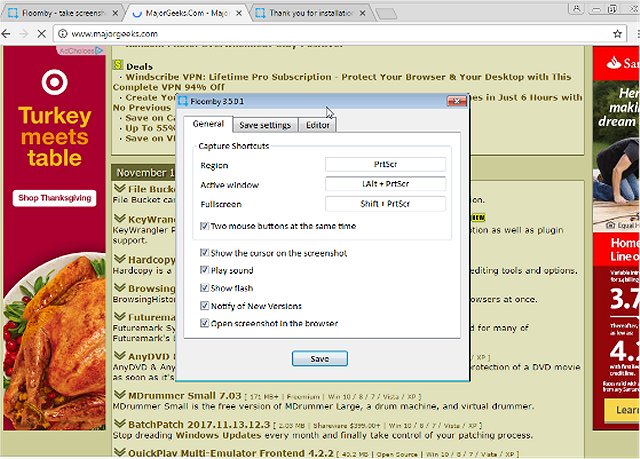Click the Deals section icon
640x459 pixels.
pos(118,65)
